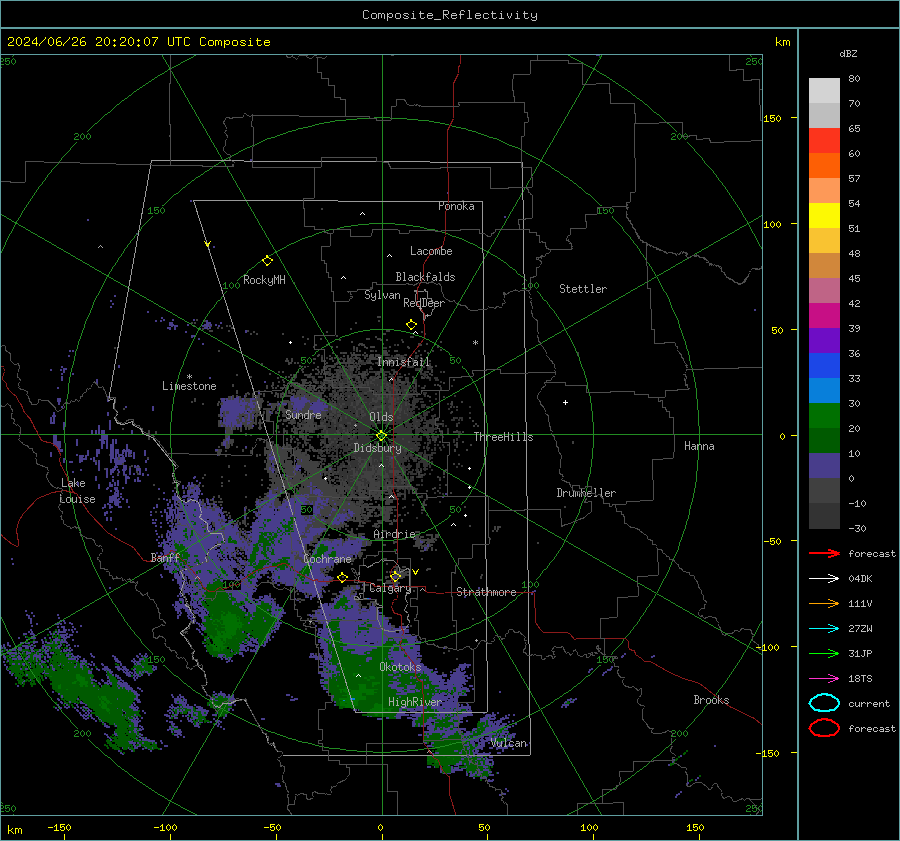The height and width of the screenshot is (841, 900).
Task: Click the Okotoks label
Action: coord(400,667)
